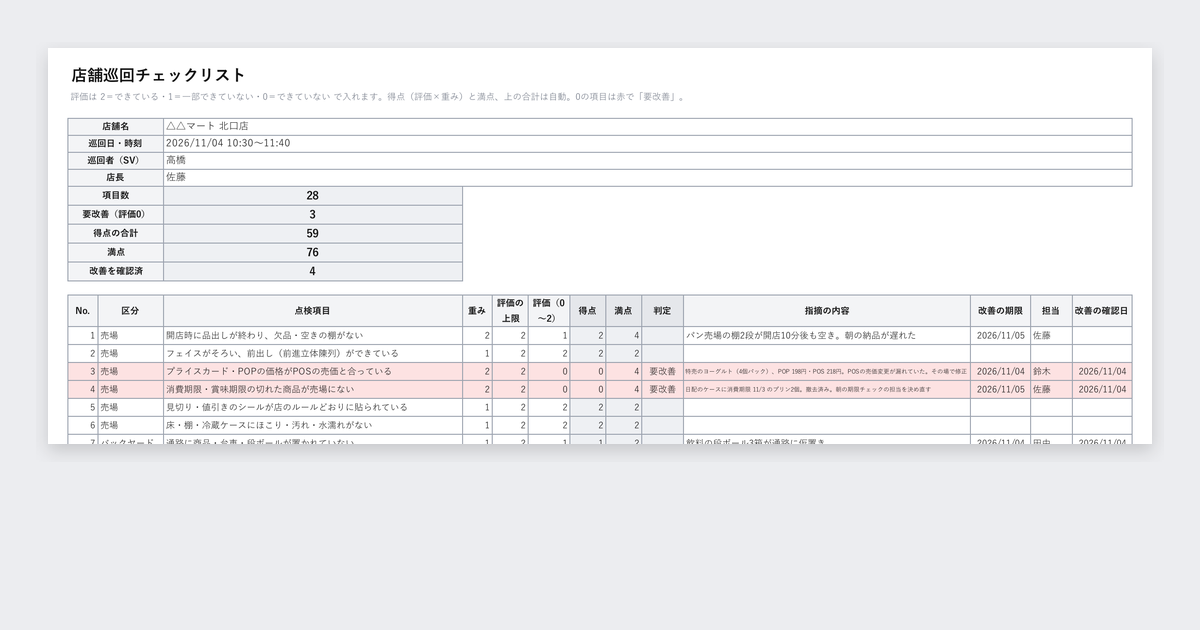Select the patroller (SV) field 高橋
The image size is (1200, 630).
click(648, 161)
